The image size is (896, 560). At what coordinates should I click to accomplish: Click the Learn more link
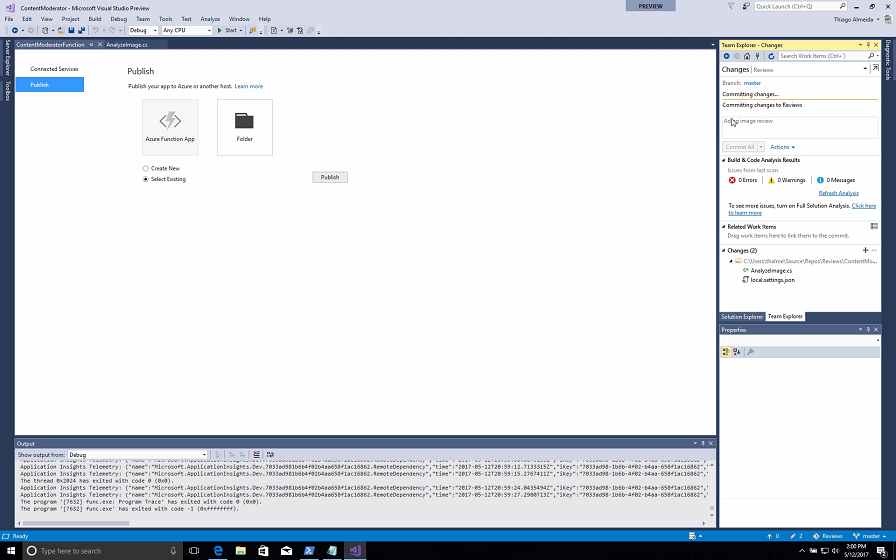click(249, 86)
